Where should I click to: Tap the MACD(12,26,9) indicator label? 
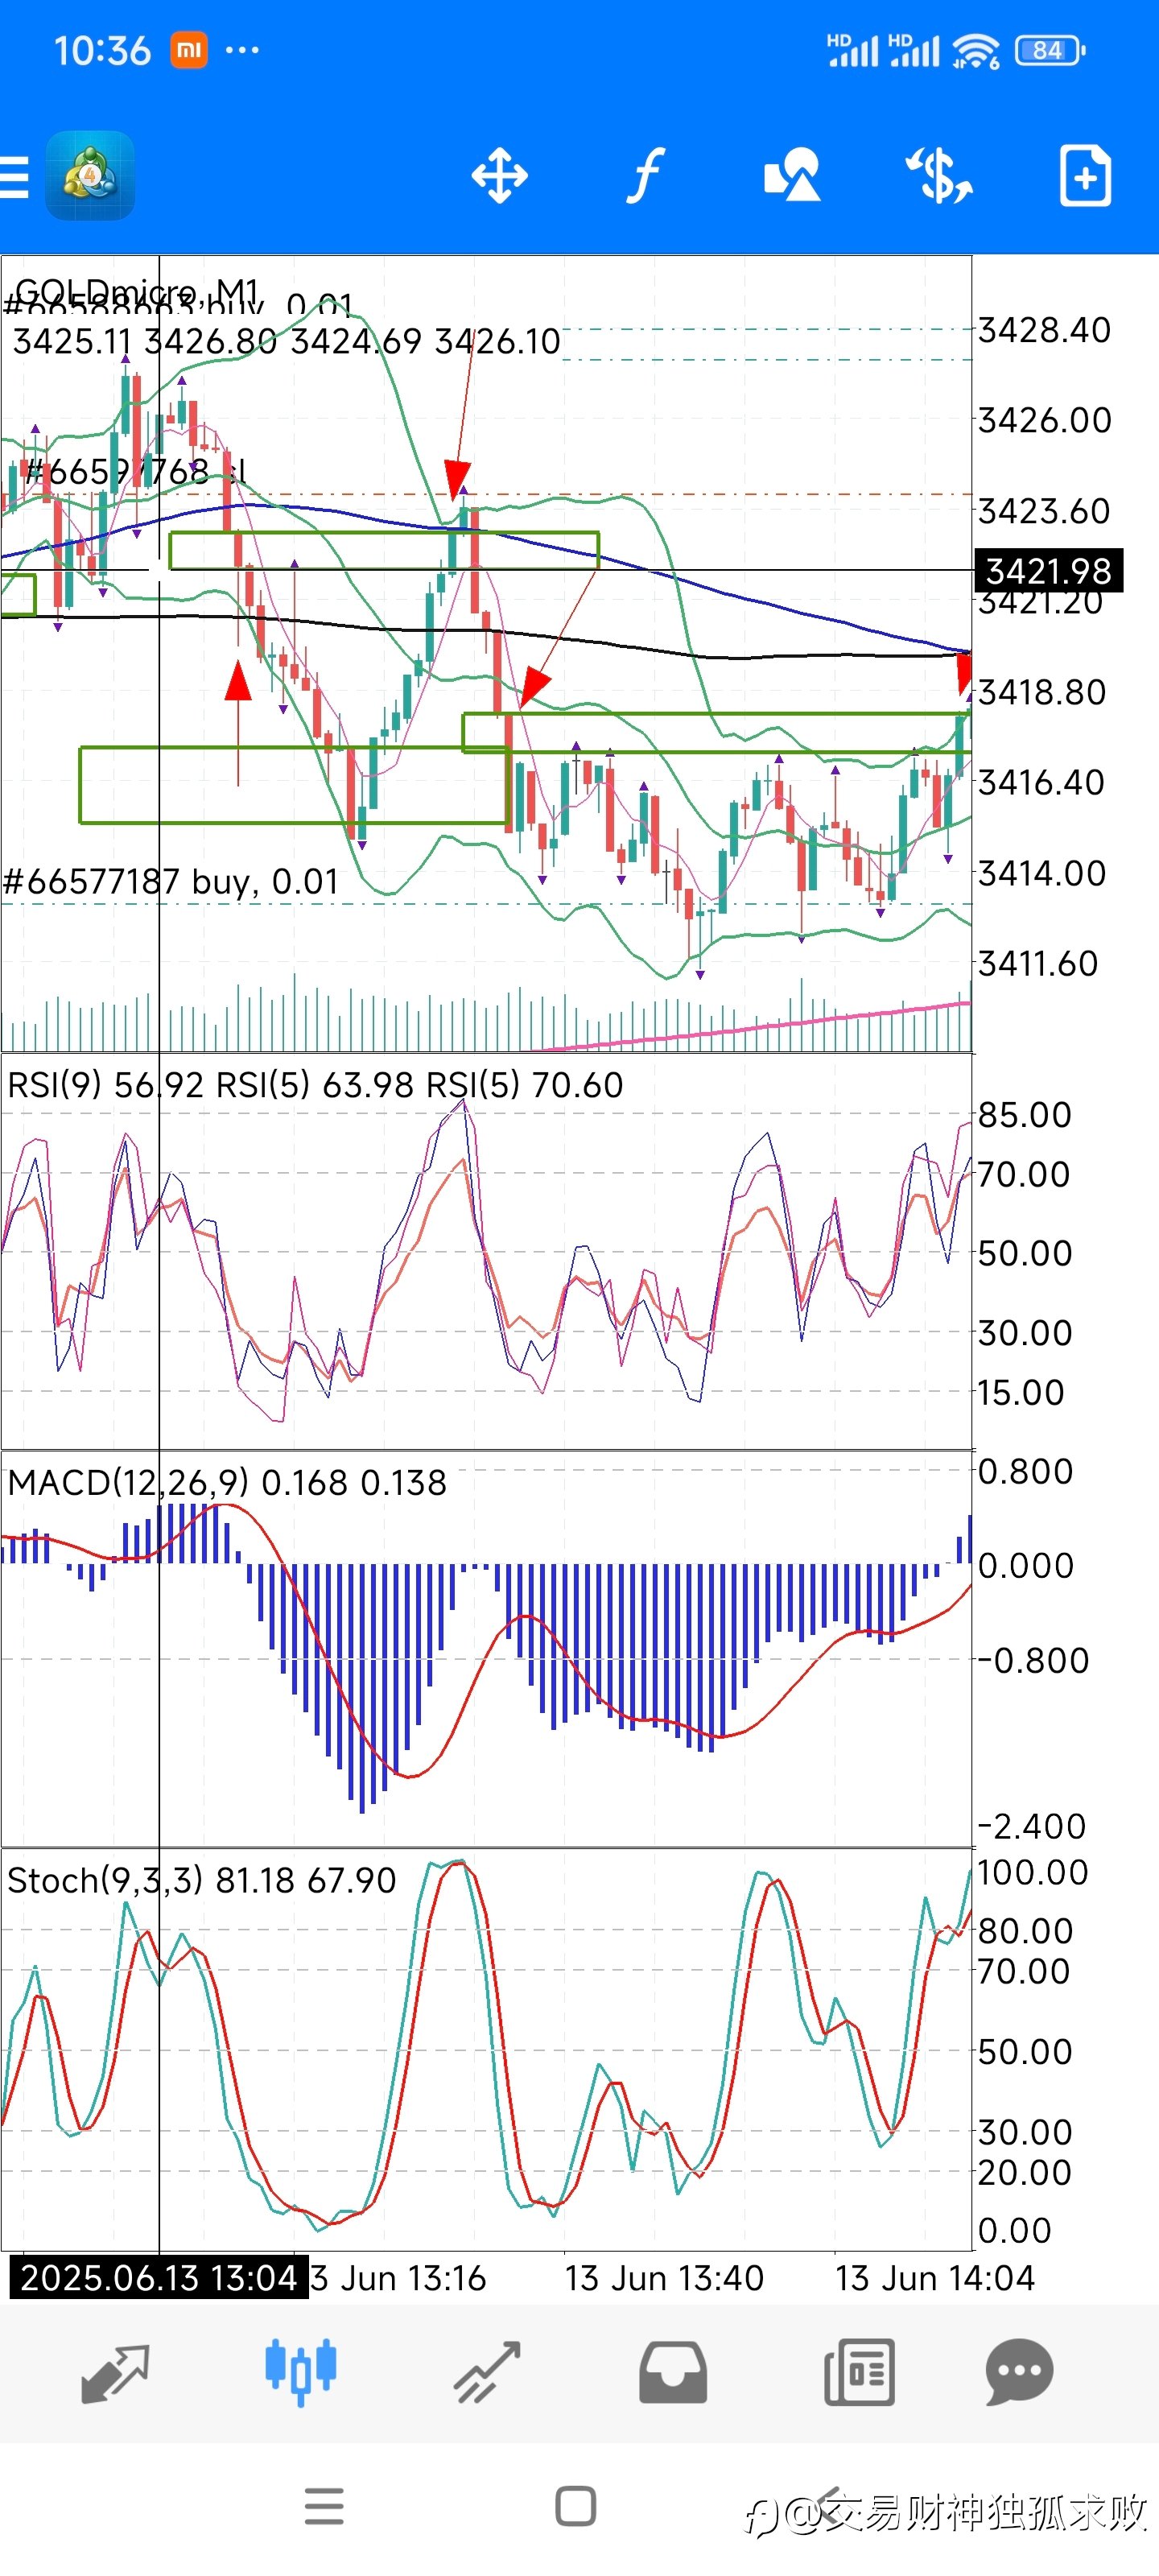(227, 1483)
